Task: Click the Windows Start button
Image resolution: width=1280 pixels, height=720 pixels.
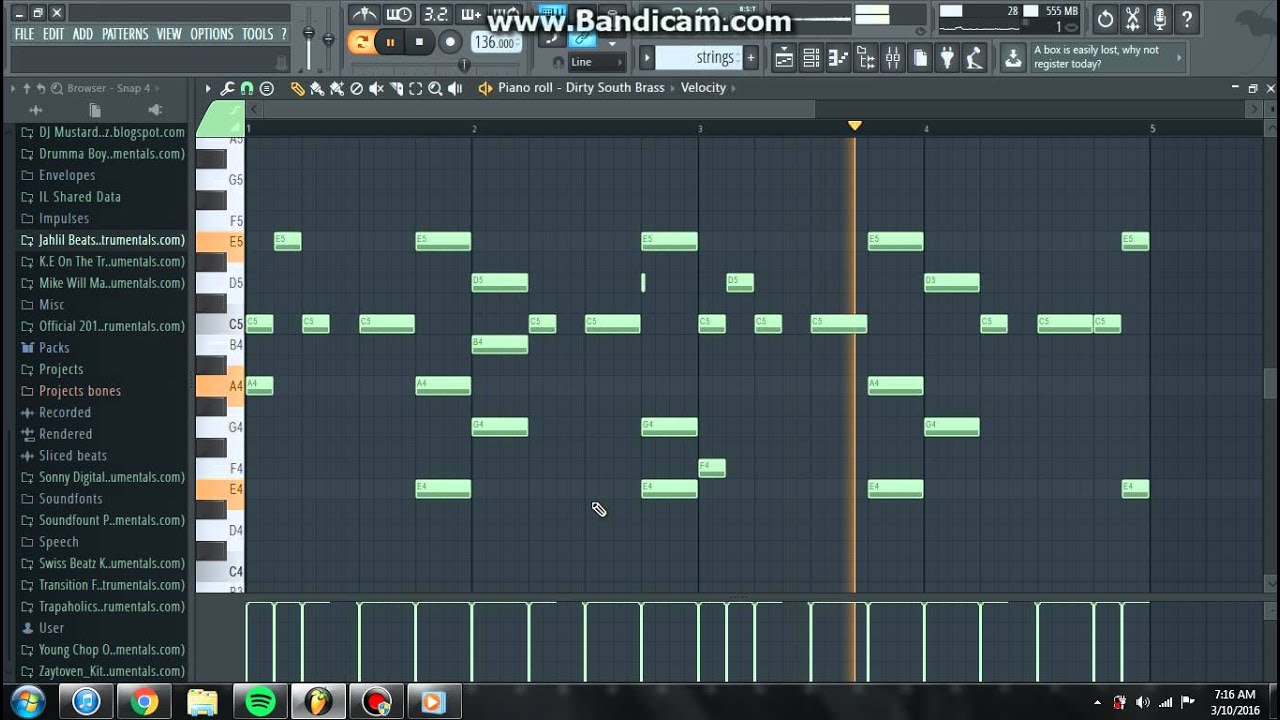Action: point(27,701)
